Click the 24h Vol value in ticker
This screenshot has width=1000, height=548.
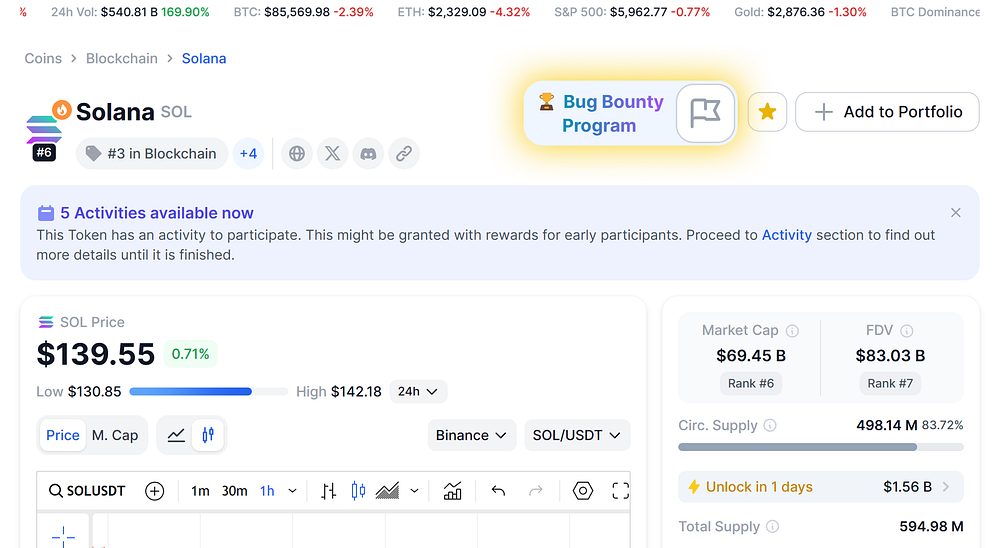[x=129, y=12]
